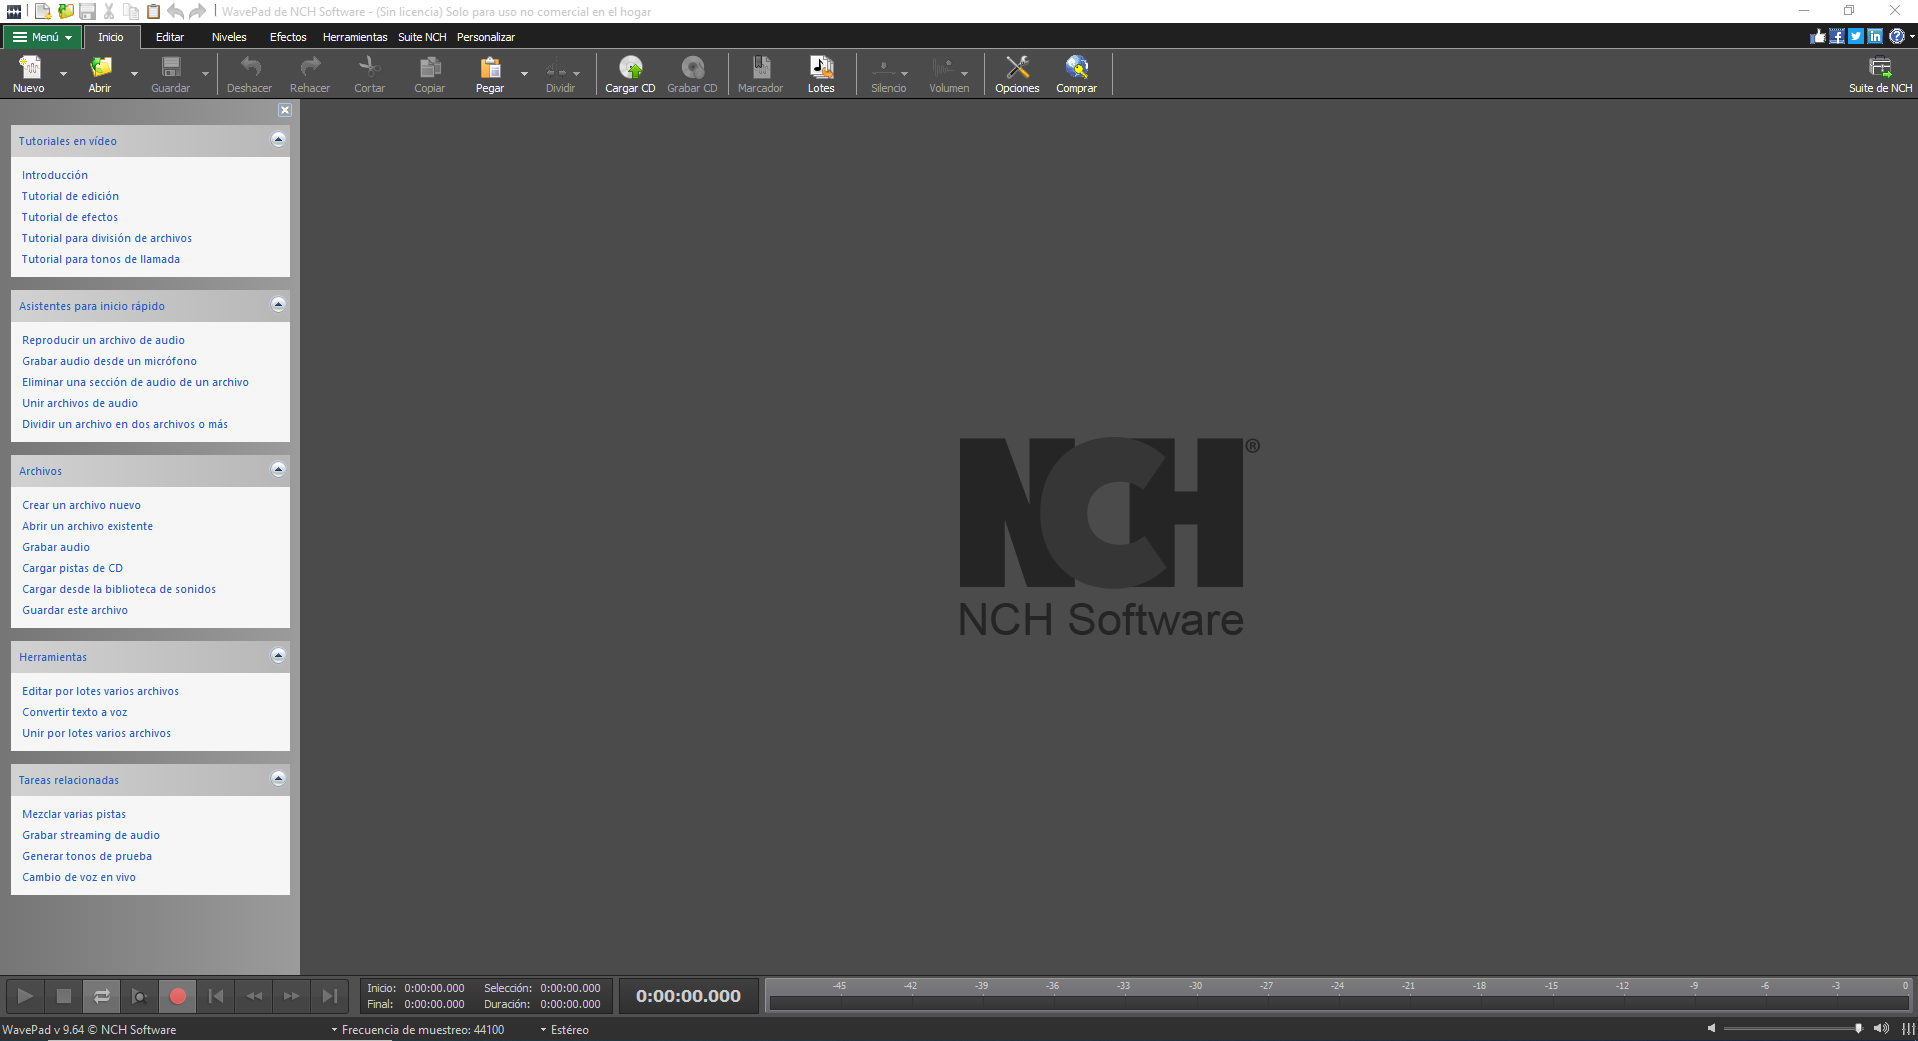This screenshot has width=1918, height=1041.
Task: Start recording with the red record button
Action: pos(178,996)
